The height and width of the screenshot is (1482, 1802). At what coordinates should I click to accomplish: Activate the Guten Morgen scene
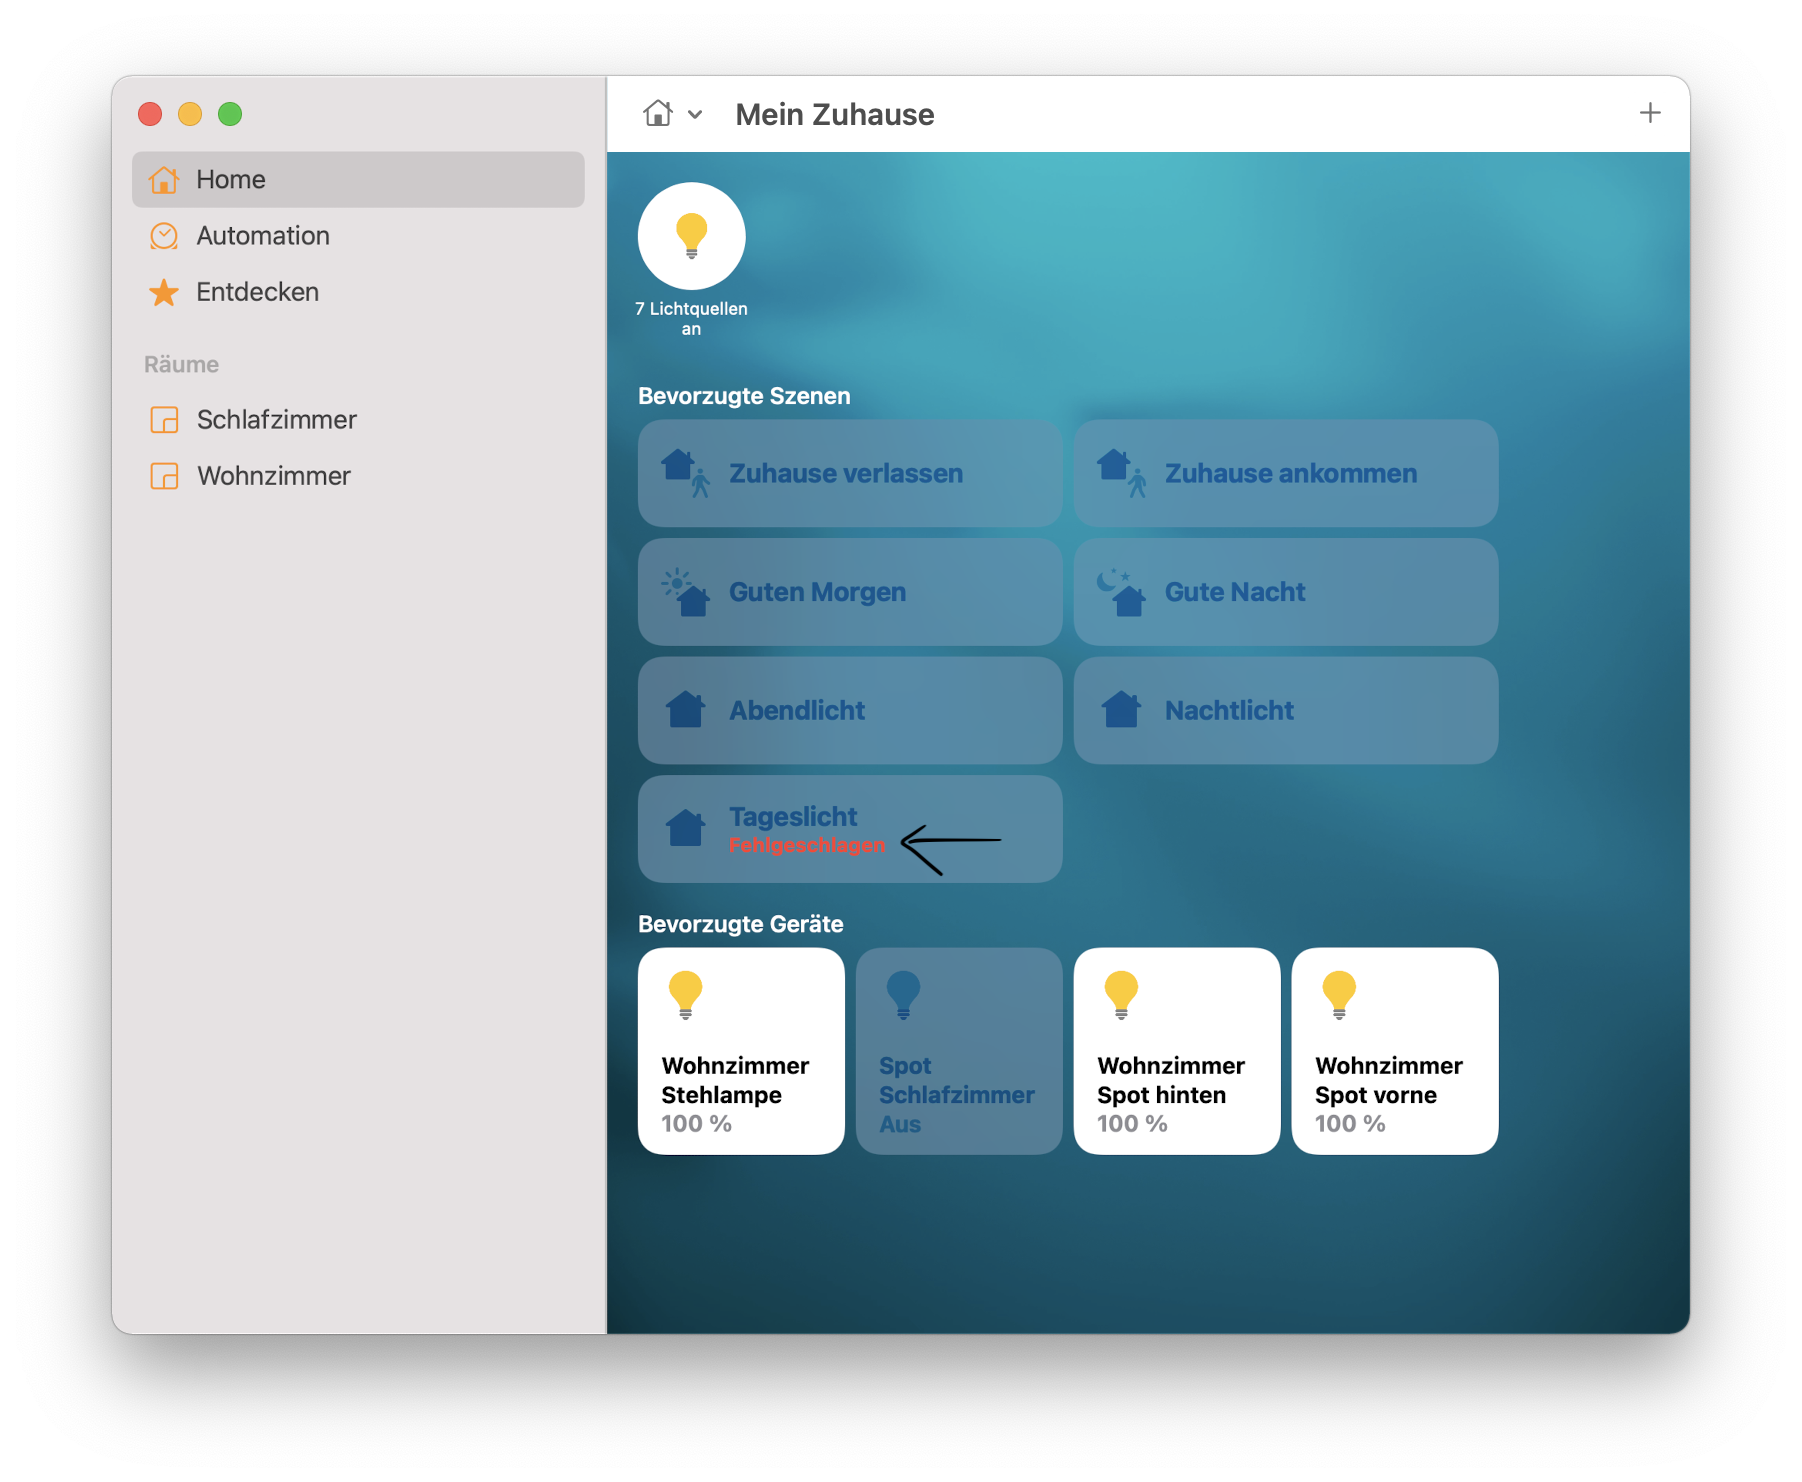point(850,592)
